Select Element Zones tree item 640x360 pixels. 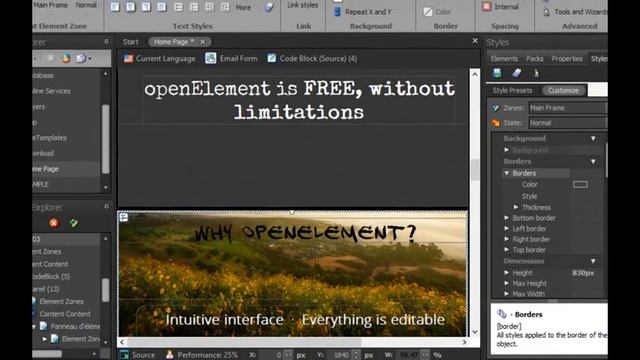point(61,301)
